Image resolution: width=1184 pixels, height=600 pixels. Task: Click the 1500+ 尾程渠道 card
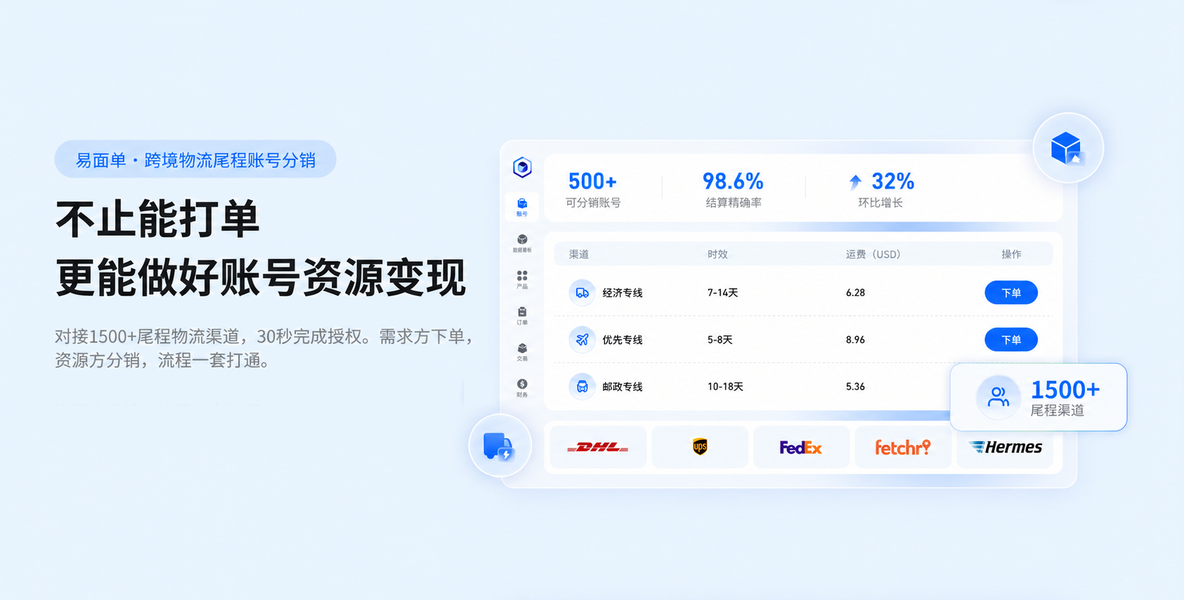click(x=1038, y=398)
